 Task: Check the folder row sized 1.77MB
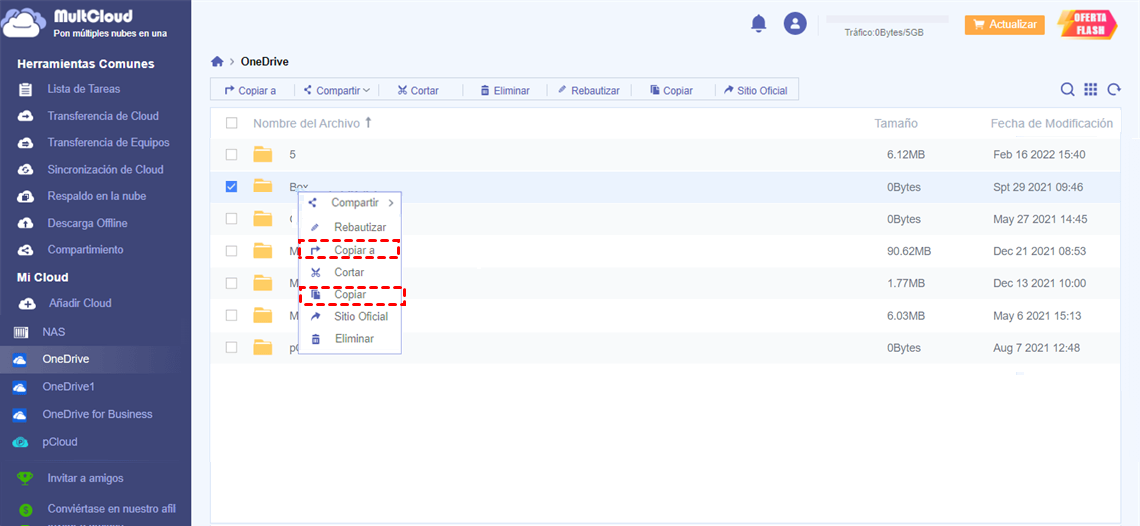point(231,283)
